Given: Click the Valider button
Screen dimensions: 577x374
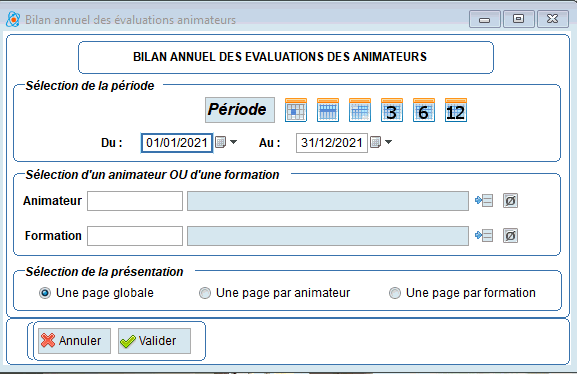Looking at the screenshot, I should [154, 341].
